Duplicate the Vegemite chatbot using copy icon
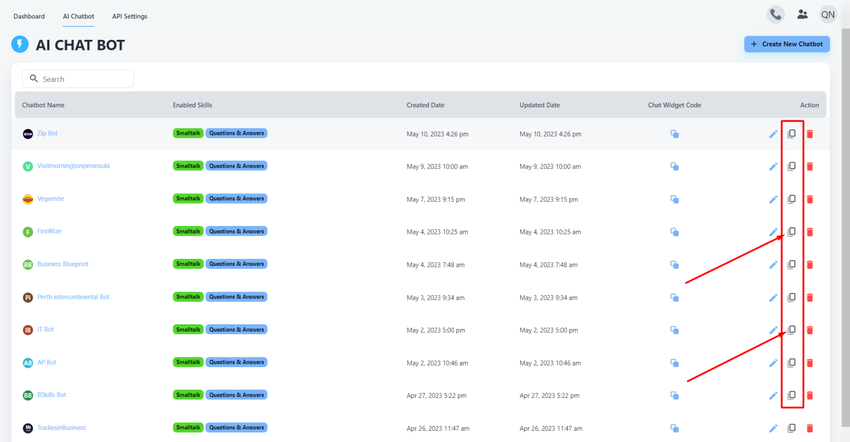 [x=791, y=199]
